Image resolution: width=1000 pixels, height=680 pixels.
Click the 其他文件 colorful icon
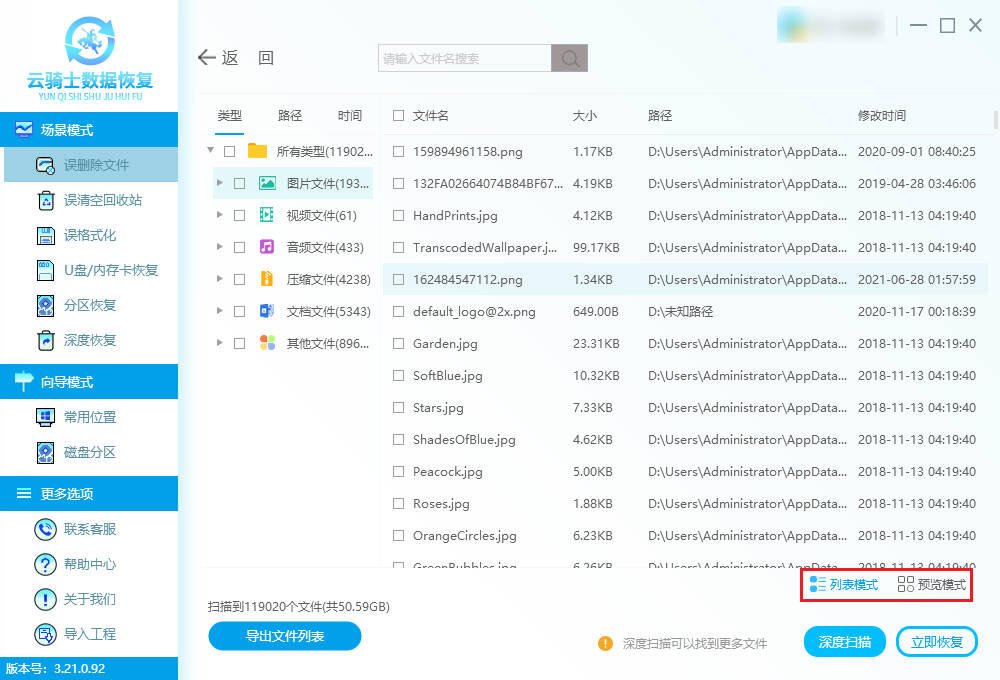coord(267,343)
